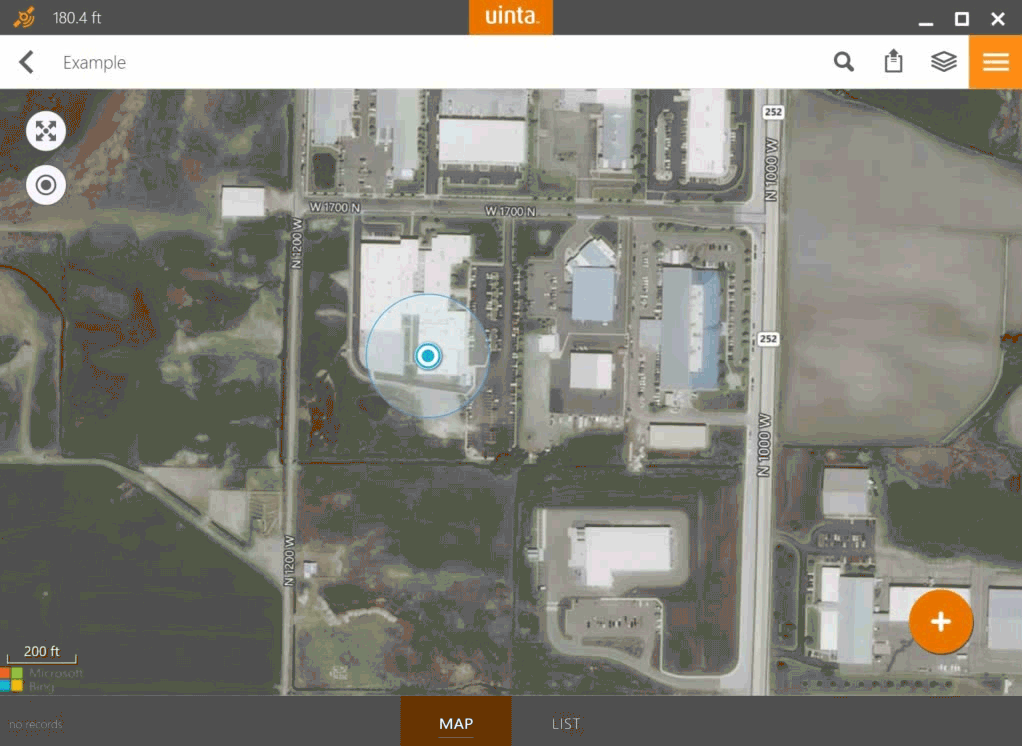The image size is (1022, 746).
Task: Add new record with orange plus button
Action: [x=940, y=622]
